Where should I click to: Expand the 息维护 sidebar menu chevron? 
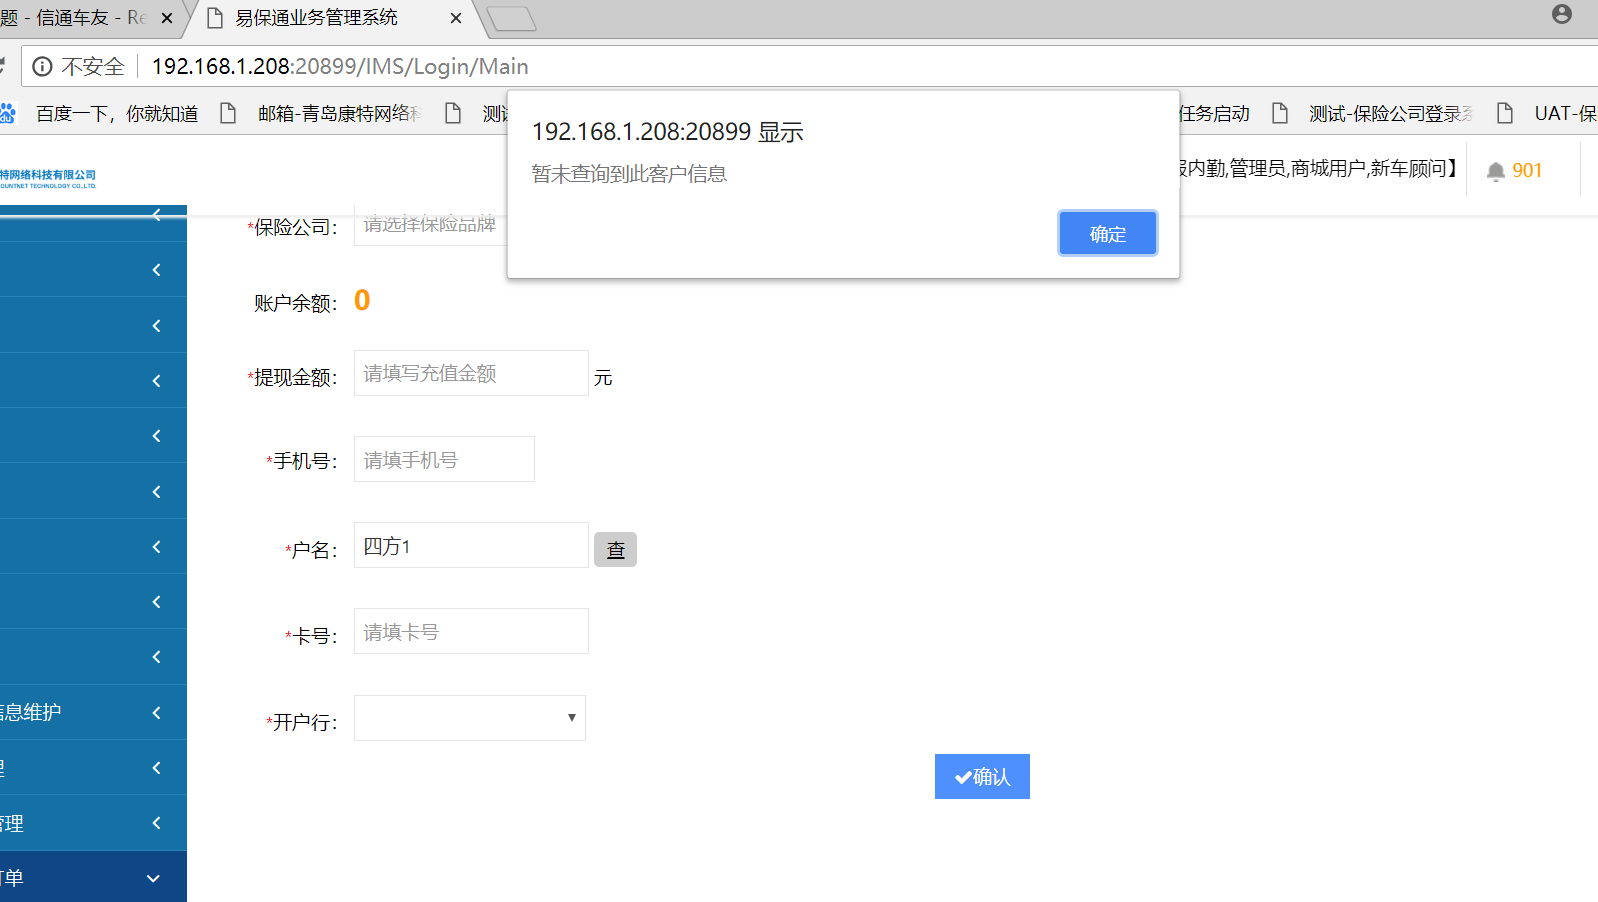pos(156,712)
